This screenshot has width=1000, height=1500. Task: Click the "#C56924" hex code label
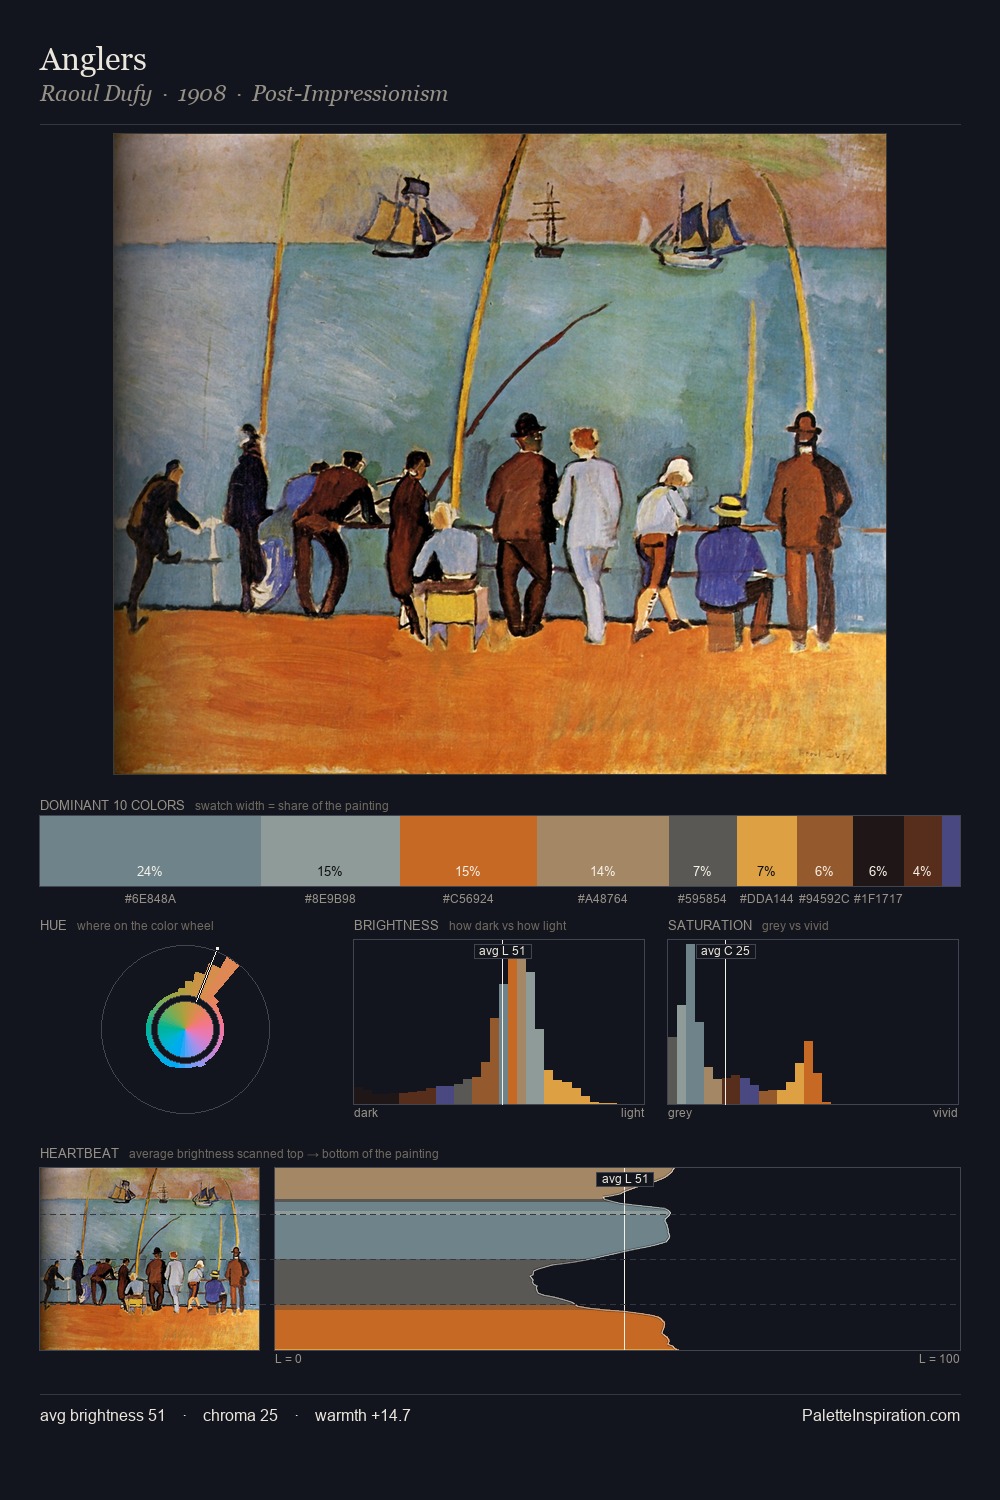(468, 899)
